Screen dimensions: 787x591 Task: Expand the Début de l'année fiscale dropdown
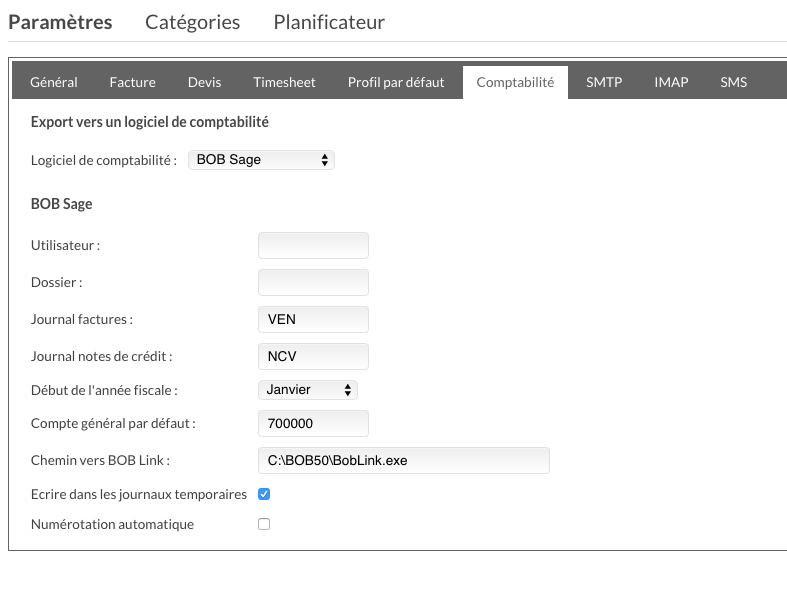(x=308, y=390)
